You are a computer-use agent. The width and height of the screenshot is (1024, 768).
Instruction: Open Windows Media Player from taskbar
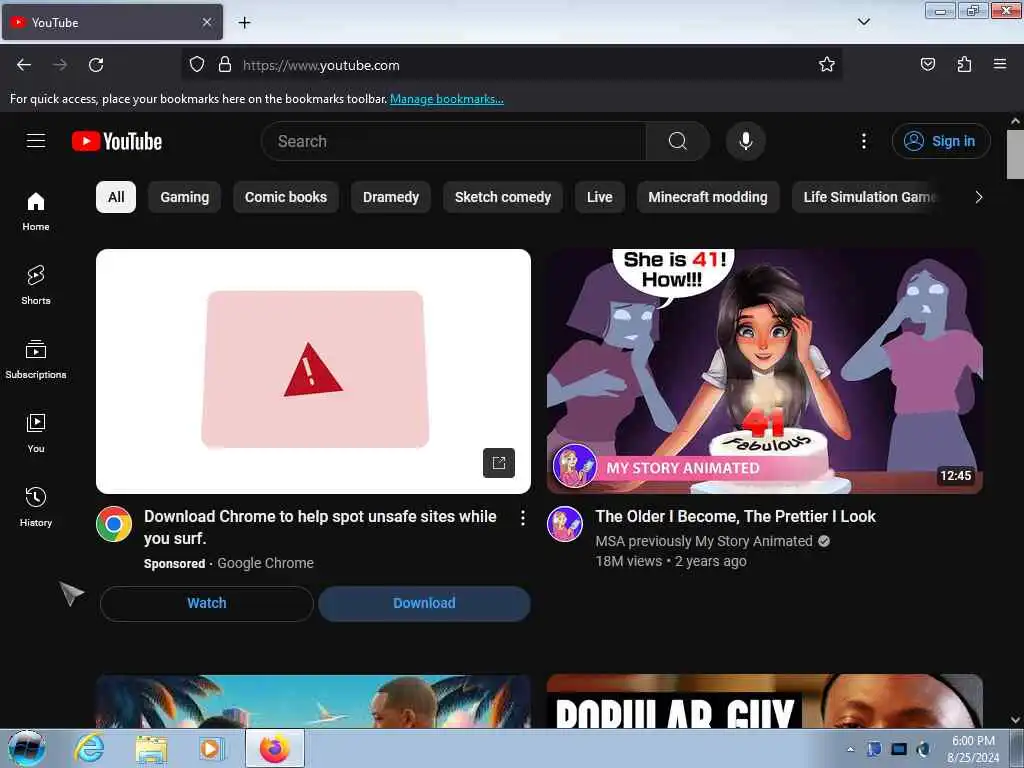(x=210, y=748)
